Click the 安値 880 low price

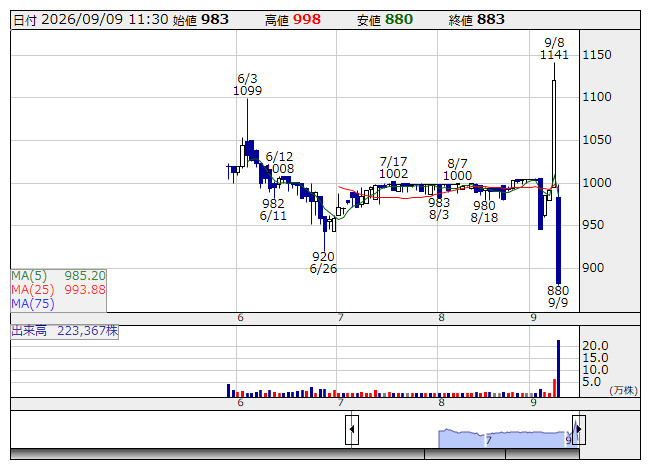coord(385,20)
